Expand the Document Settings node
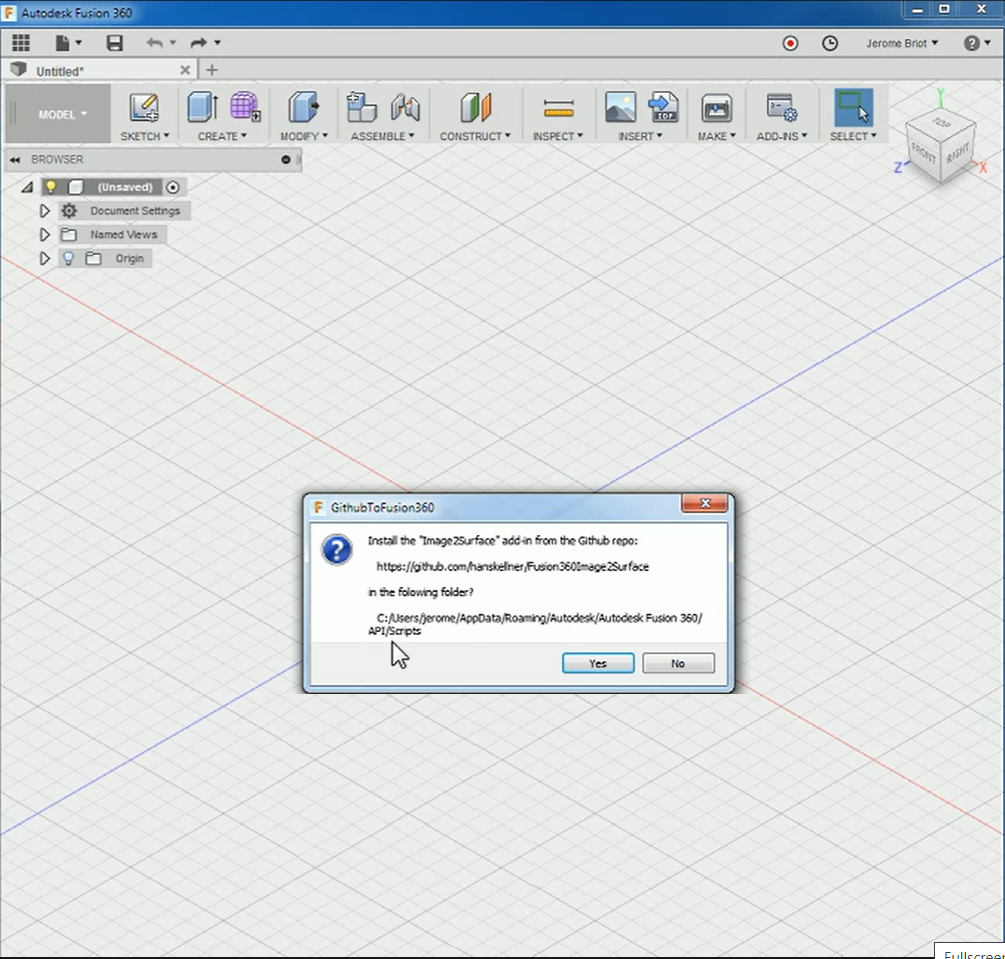 coord(44,211)
